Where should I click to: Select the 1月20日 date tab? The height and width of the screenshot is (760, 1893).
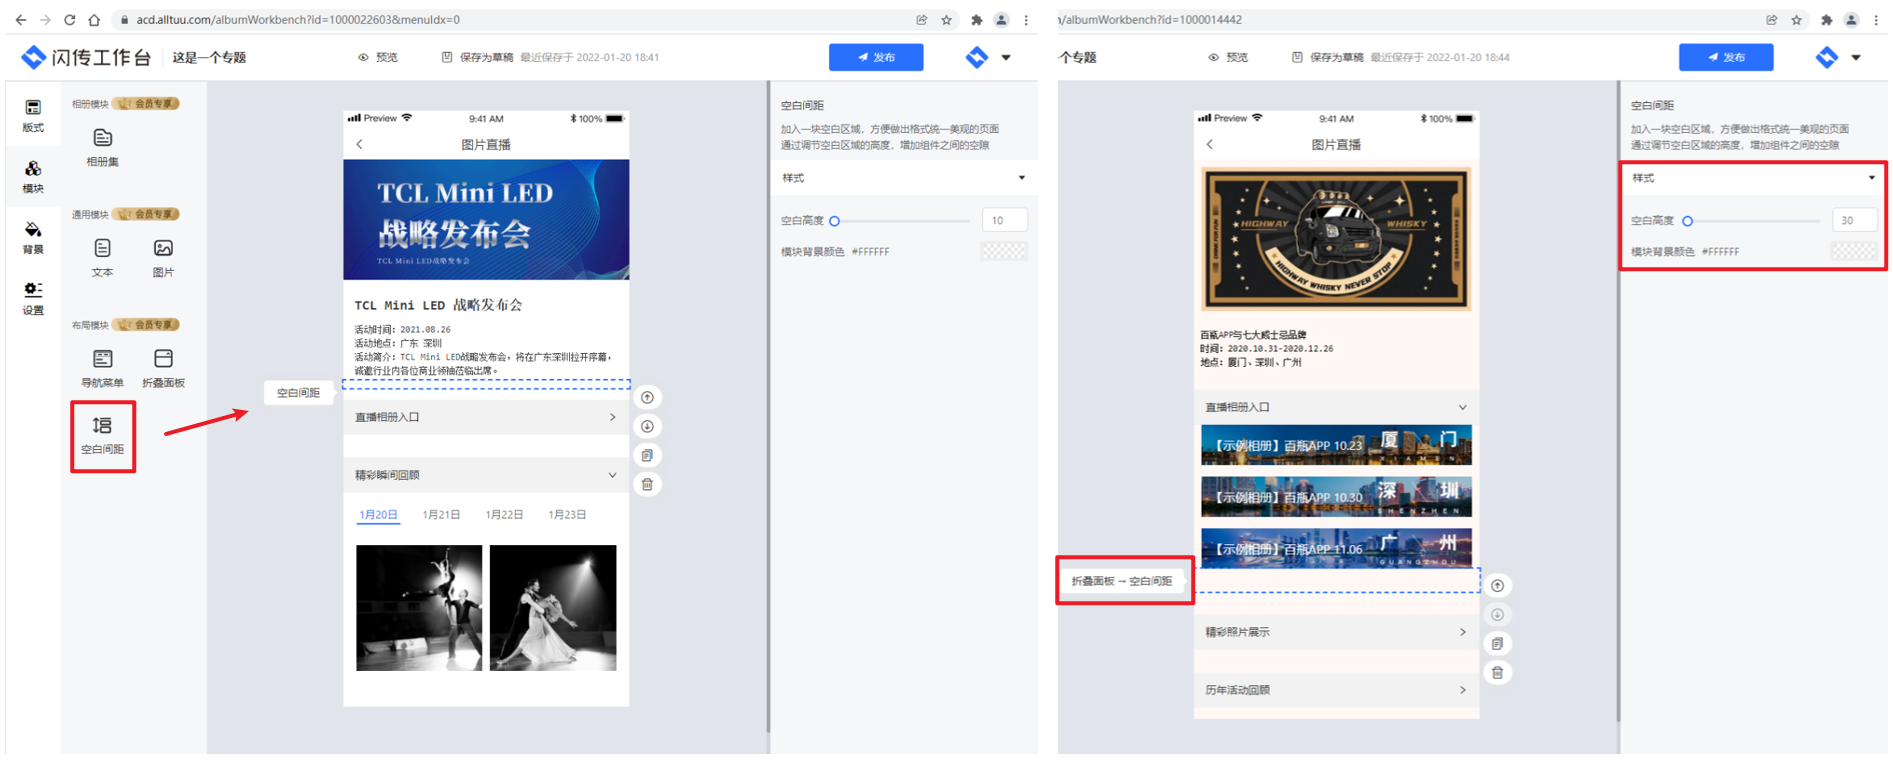378,515
